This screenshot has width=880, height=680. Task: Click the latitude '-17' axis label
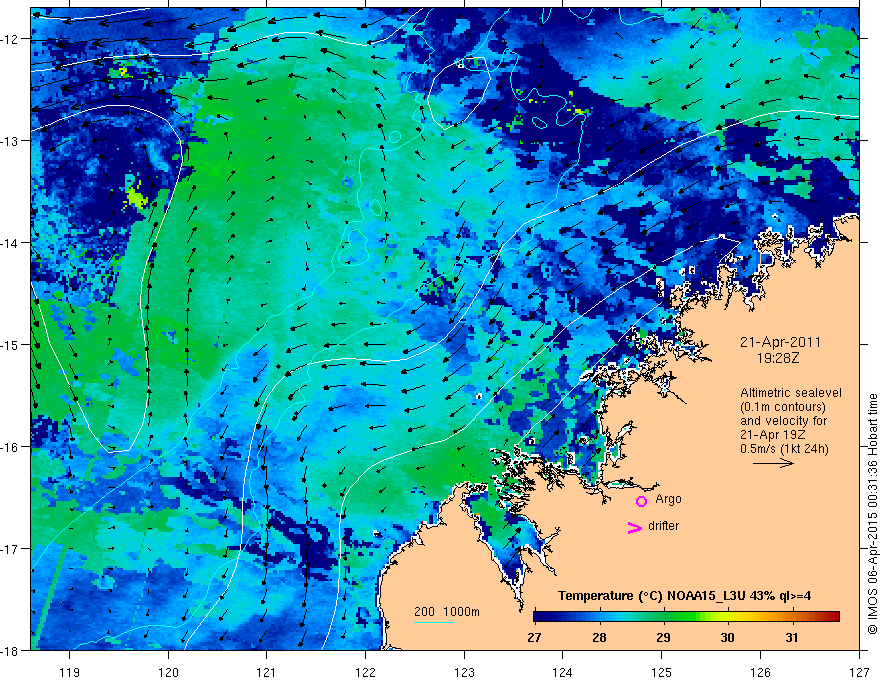click(11, 549)
